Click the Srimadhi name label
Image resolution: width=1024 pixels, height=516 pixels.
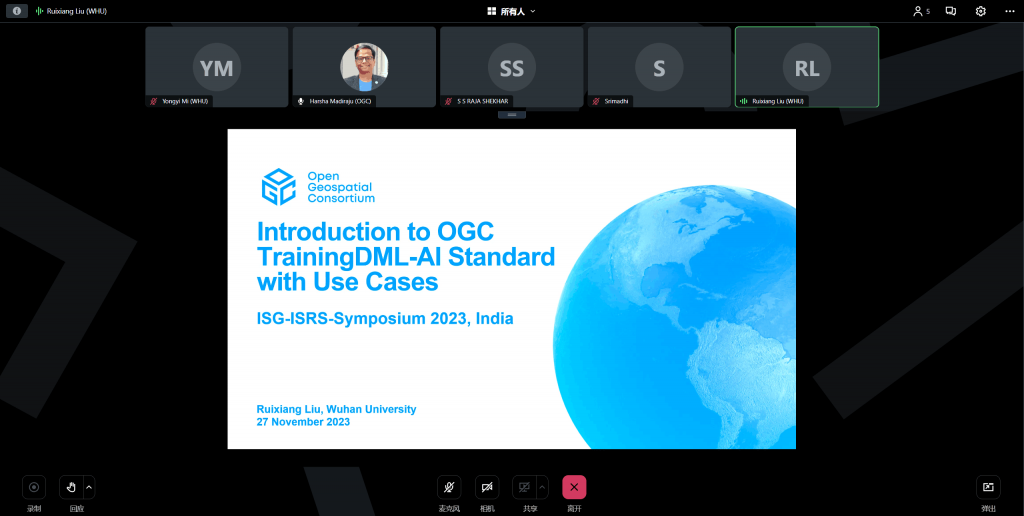coord(616,101)
